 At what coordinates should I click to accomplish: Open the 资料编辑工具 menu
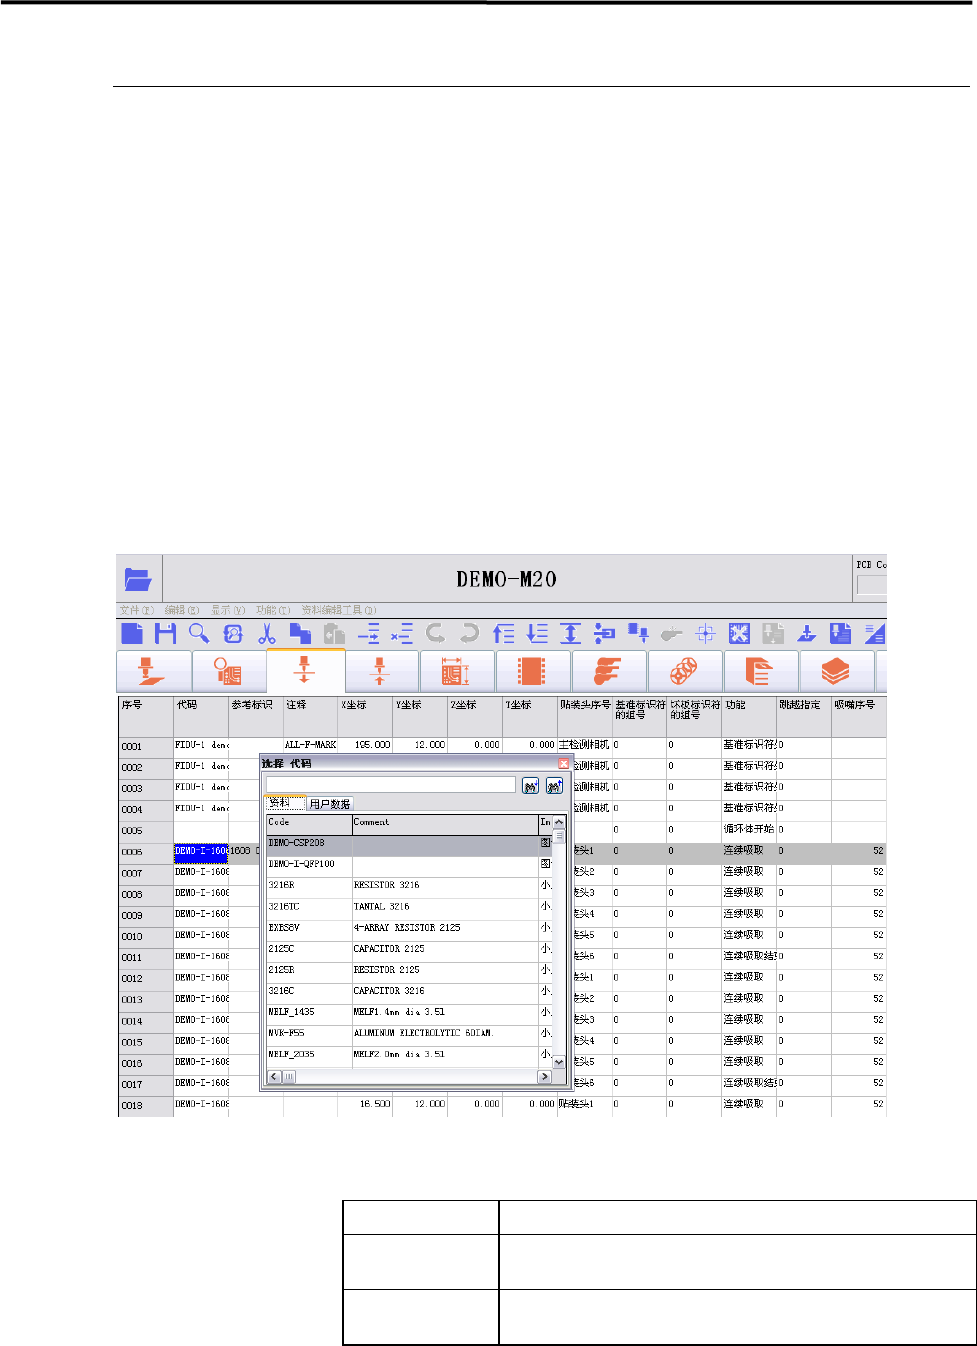pos(339,610)
